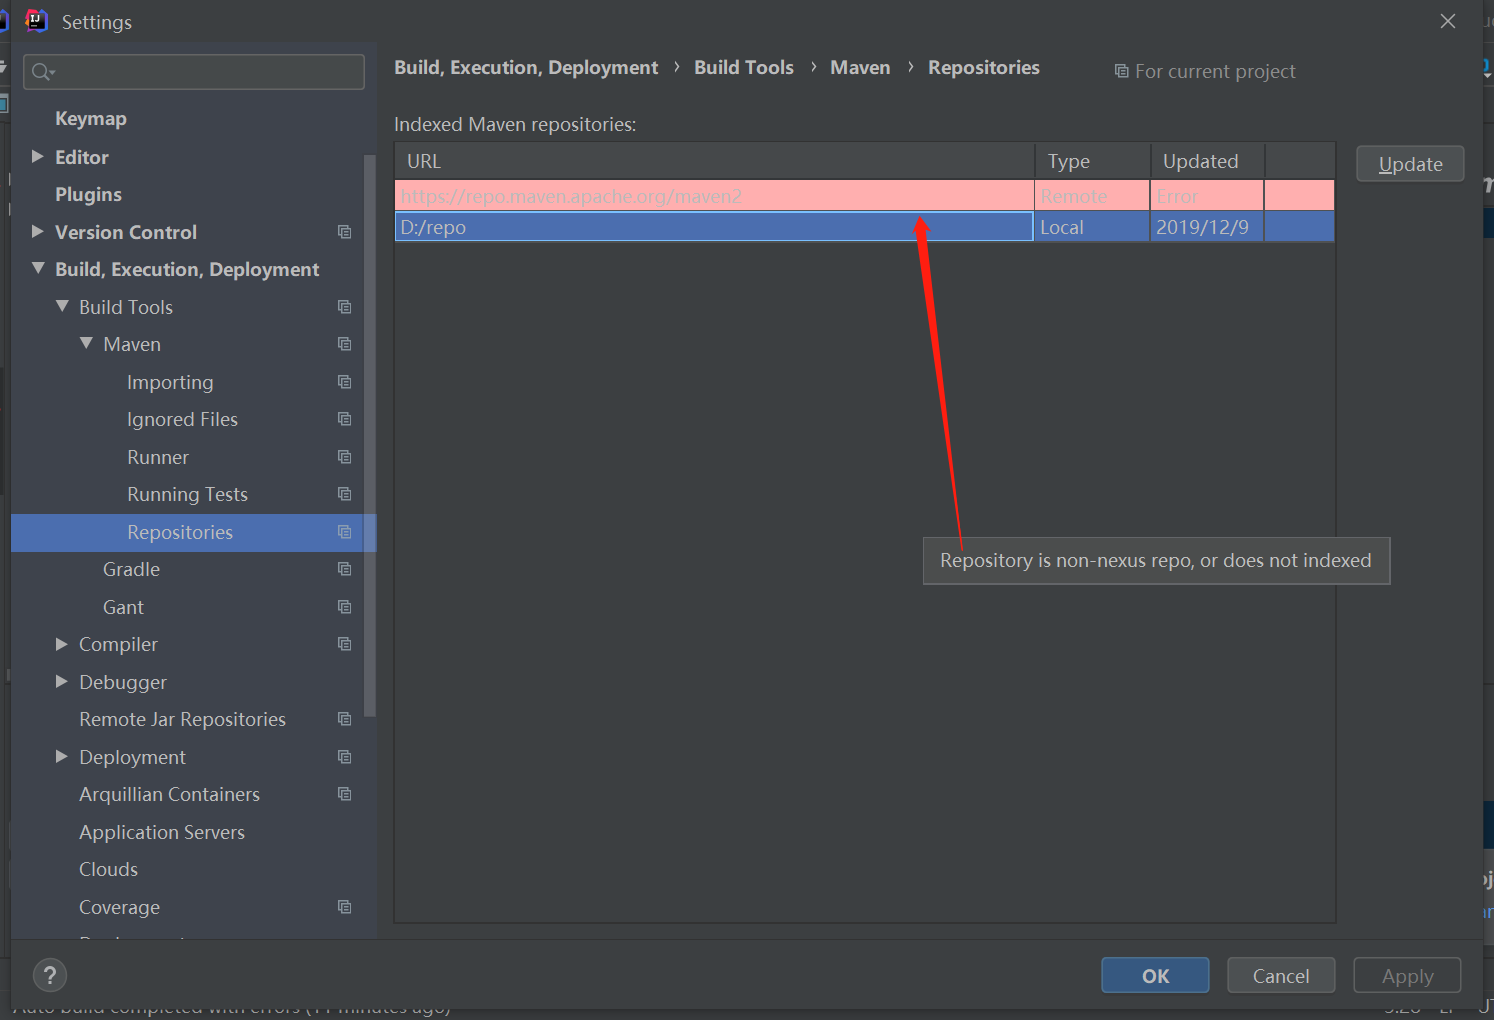Screen dimensions: 1494x1020
Task: Select the Repositories tree item
Action: click(193, 532)
